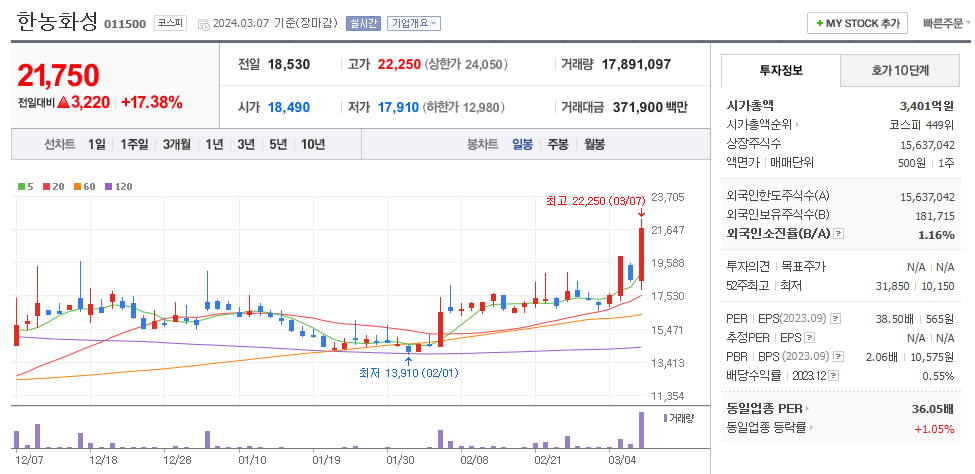The height and width of the screenshot is (474, 975).
Task: Click the 코스피 market badge
Action: (170, 24)
